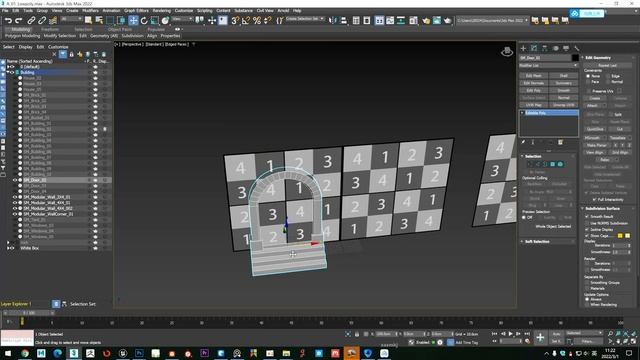Click Pin Stack icon below modifier stack
This screenshot has width=640, height=360.
(x=523, y=142)
